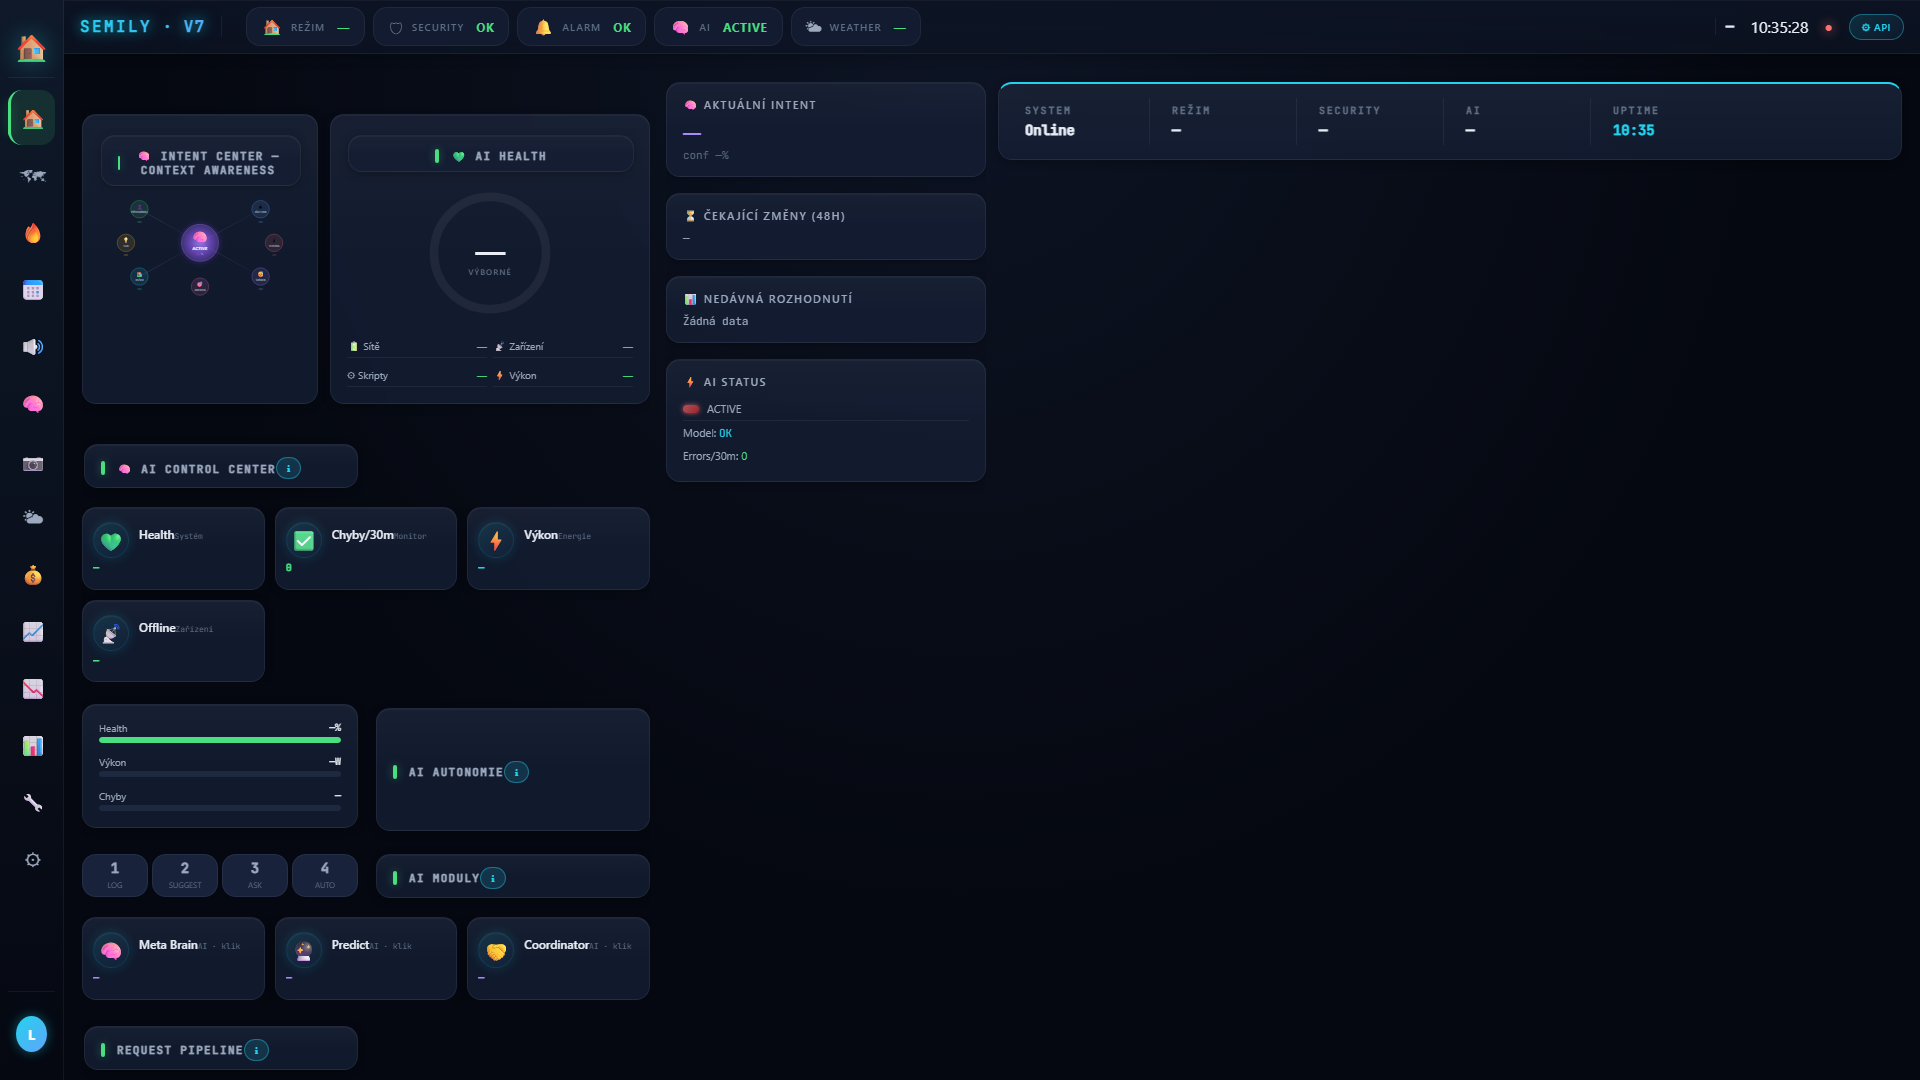Open the Meta Brain module card
Screen dimensions: 1920x1080
(x=174, y=958)
